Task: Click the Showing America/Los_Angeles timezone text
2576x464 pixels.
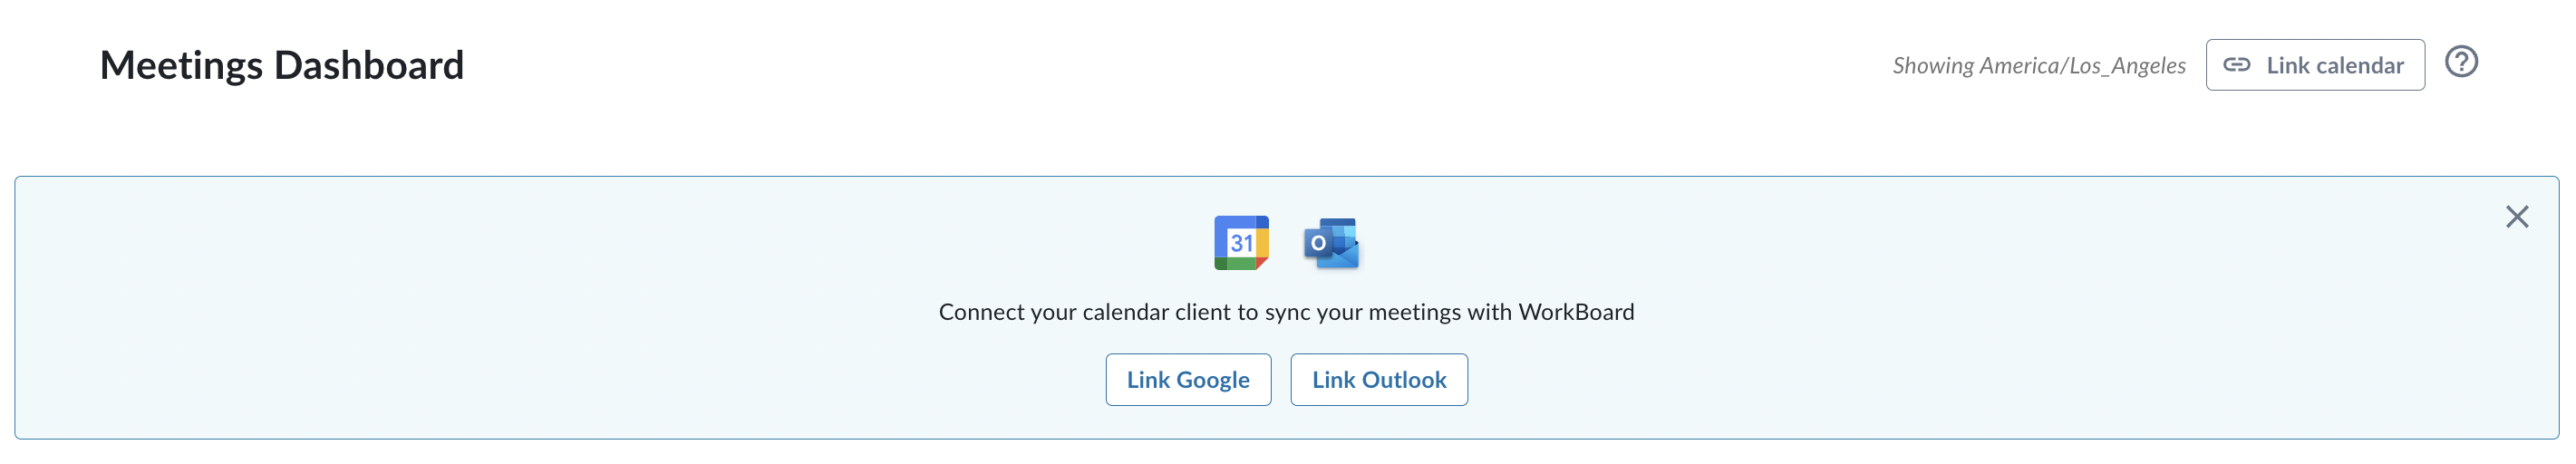Action: point(2039,66)
